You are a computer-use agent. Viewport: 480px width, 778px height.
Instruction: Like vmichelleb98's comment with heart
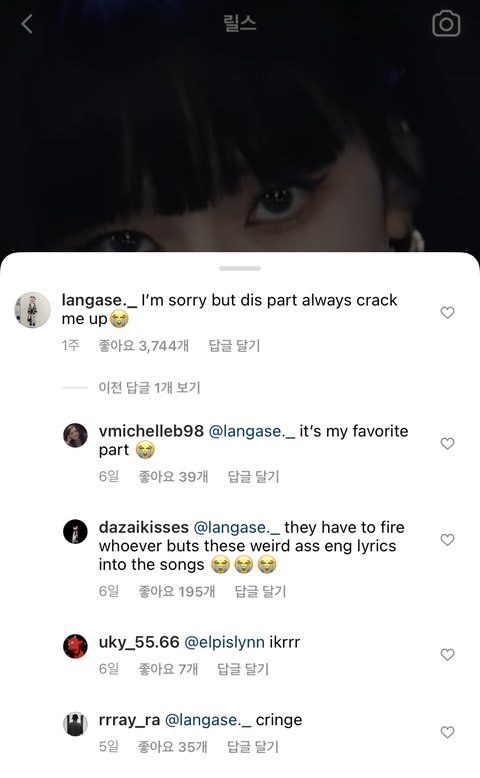(447, 443)
